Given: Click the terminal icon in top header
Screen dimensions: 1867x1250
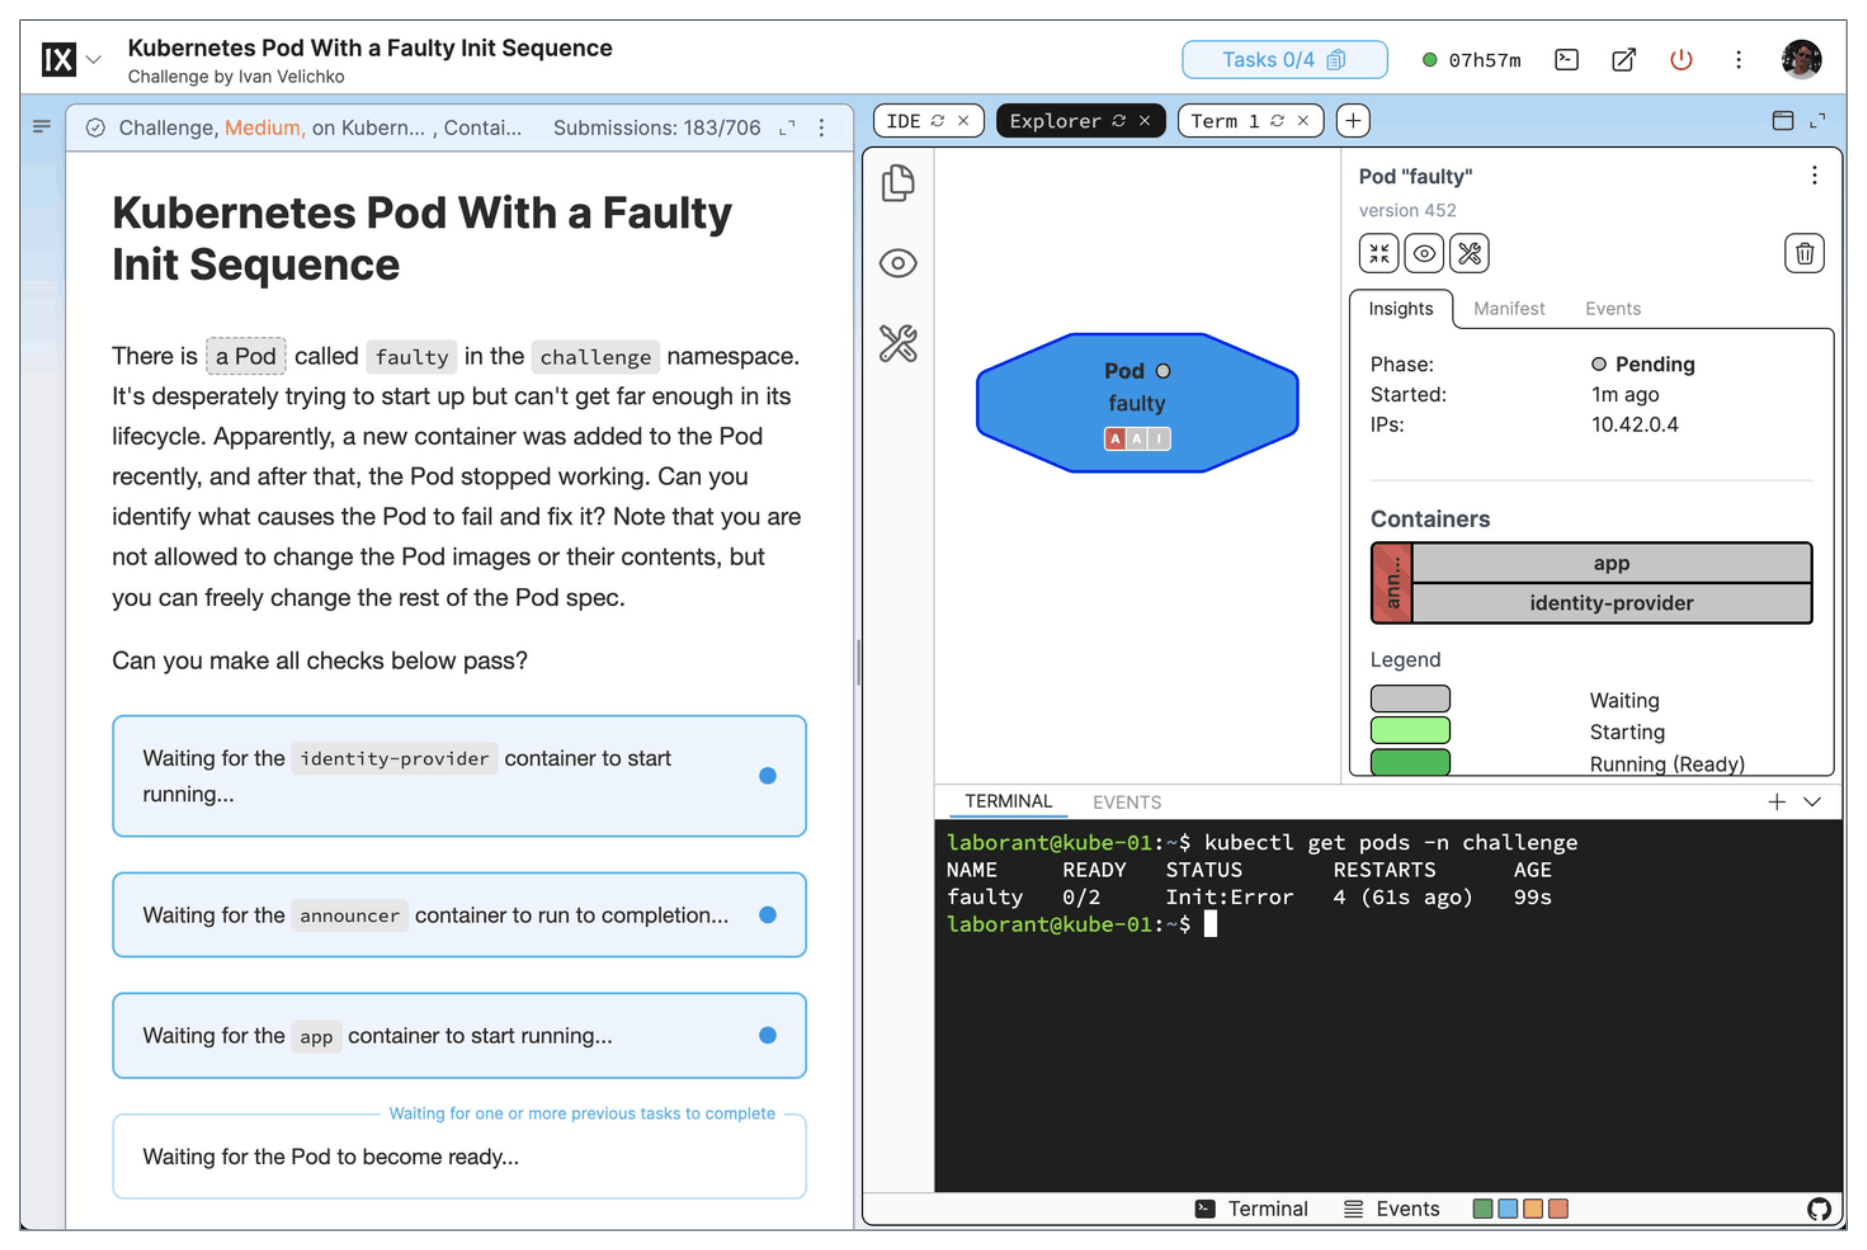Looking at the screenshot, I should click(1566, 60).
